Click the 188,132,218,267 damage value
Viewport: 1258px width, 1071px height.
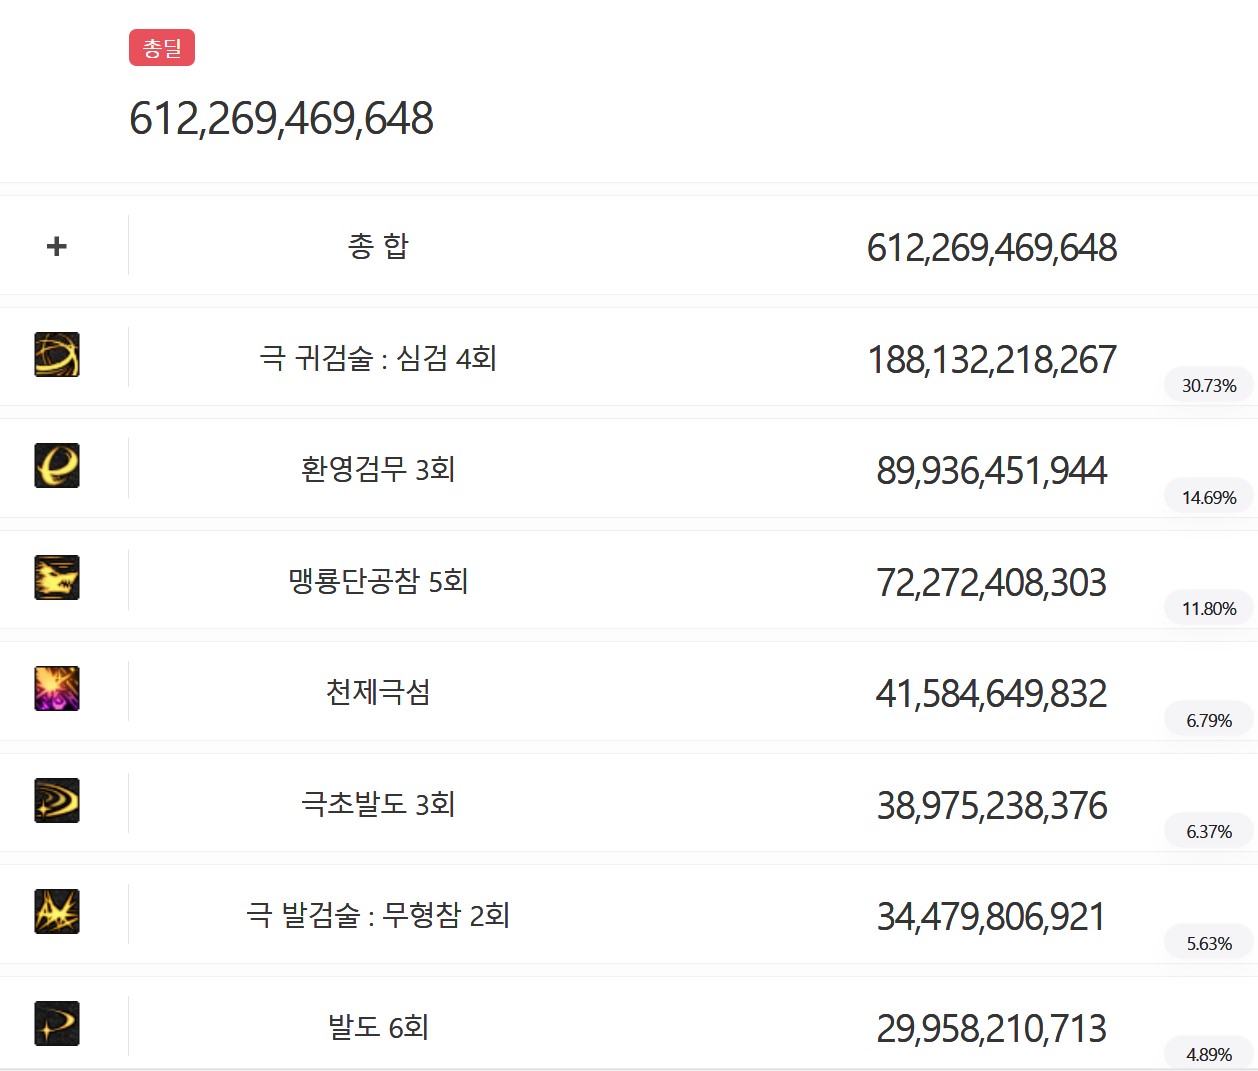pyautogui.click(x=991, y=360)
